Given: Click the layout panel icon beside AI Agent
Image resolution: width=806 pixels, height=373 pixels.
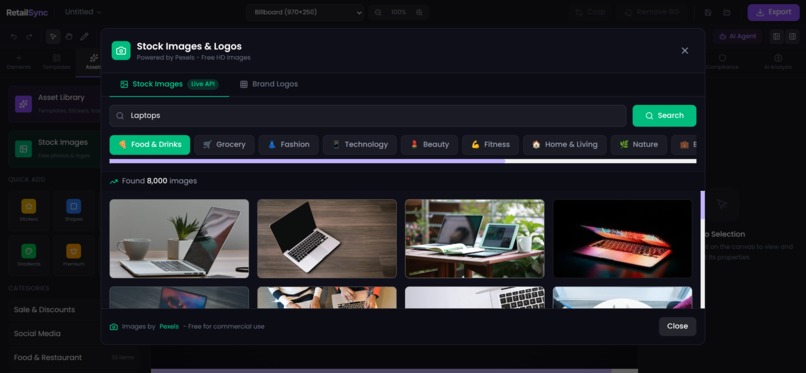Looking at the screenshot, I should click(776, 36).
